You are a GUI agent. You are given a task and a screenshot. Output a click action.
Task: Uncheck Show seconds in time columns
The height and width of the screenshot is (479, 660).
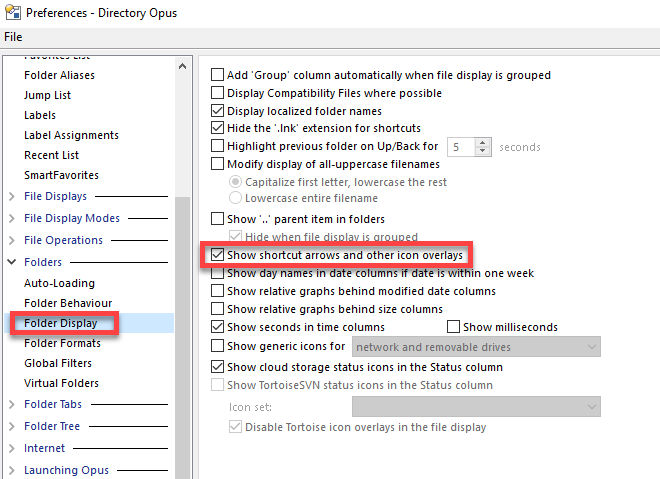(x=217, y=327)
